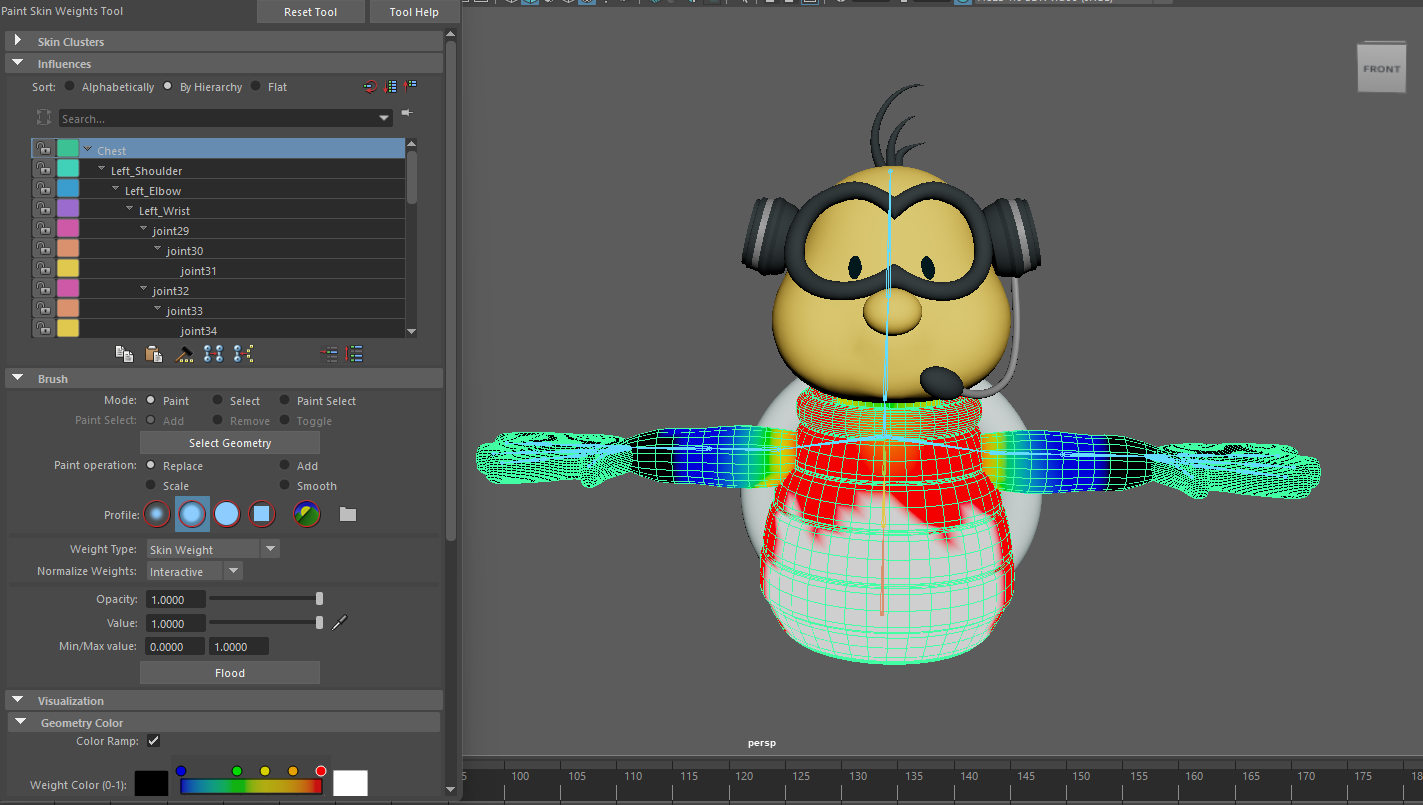Image resolution: width=1423 pixels, height=805 pixels.
Task: Toggle the lock icon on Chest row
Action: 43,149
